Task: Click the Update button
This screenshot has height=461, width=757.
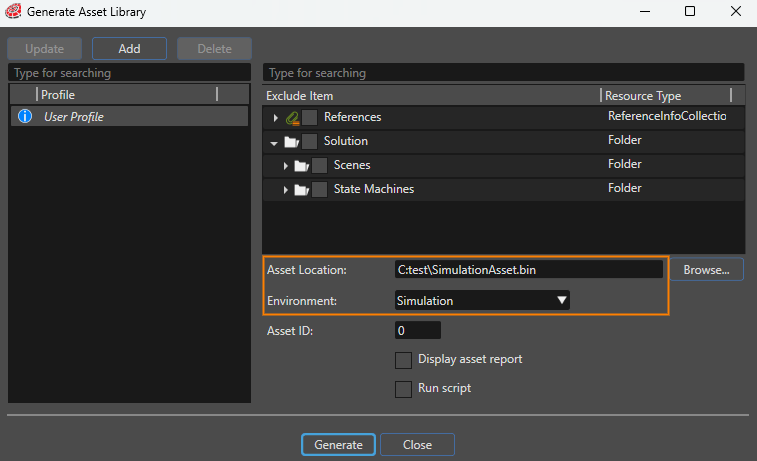Action: [x=44, y=49]
